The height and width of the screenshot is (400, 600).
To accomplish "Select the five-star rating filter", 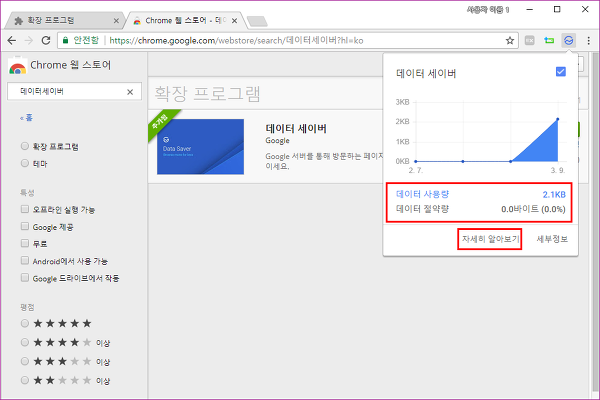I will point(25,323).
